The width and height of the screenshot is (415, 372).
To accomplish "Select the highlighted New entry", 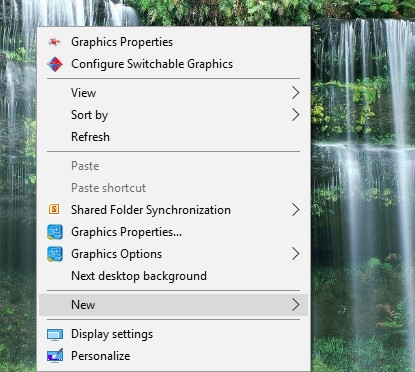I will tap(173, 305).
